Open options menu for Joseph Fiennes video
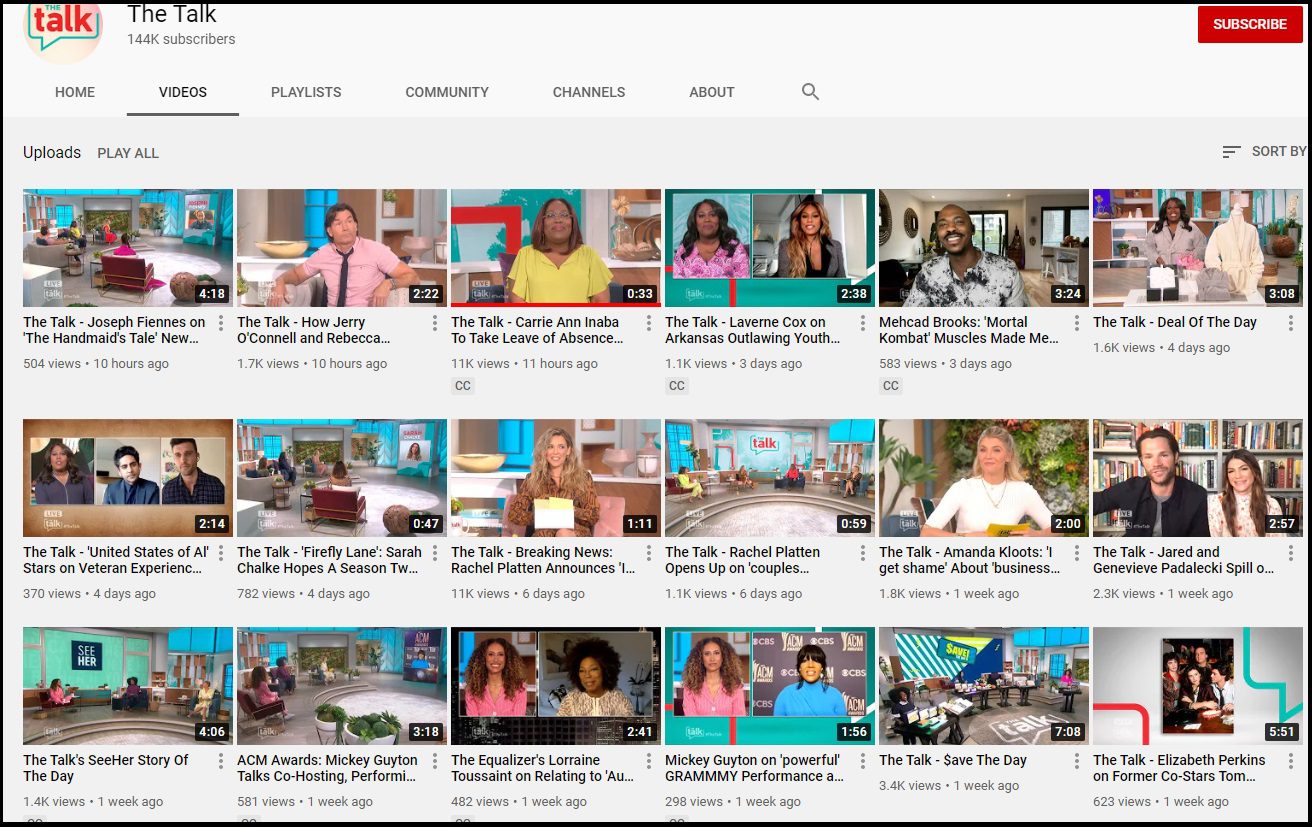Screen dimensions: 1312x827 pyautogui.click(x=221, y=323)
